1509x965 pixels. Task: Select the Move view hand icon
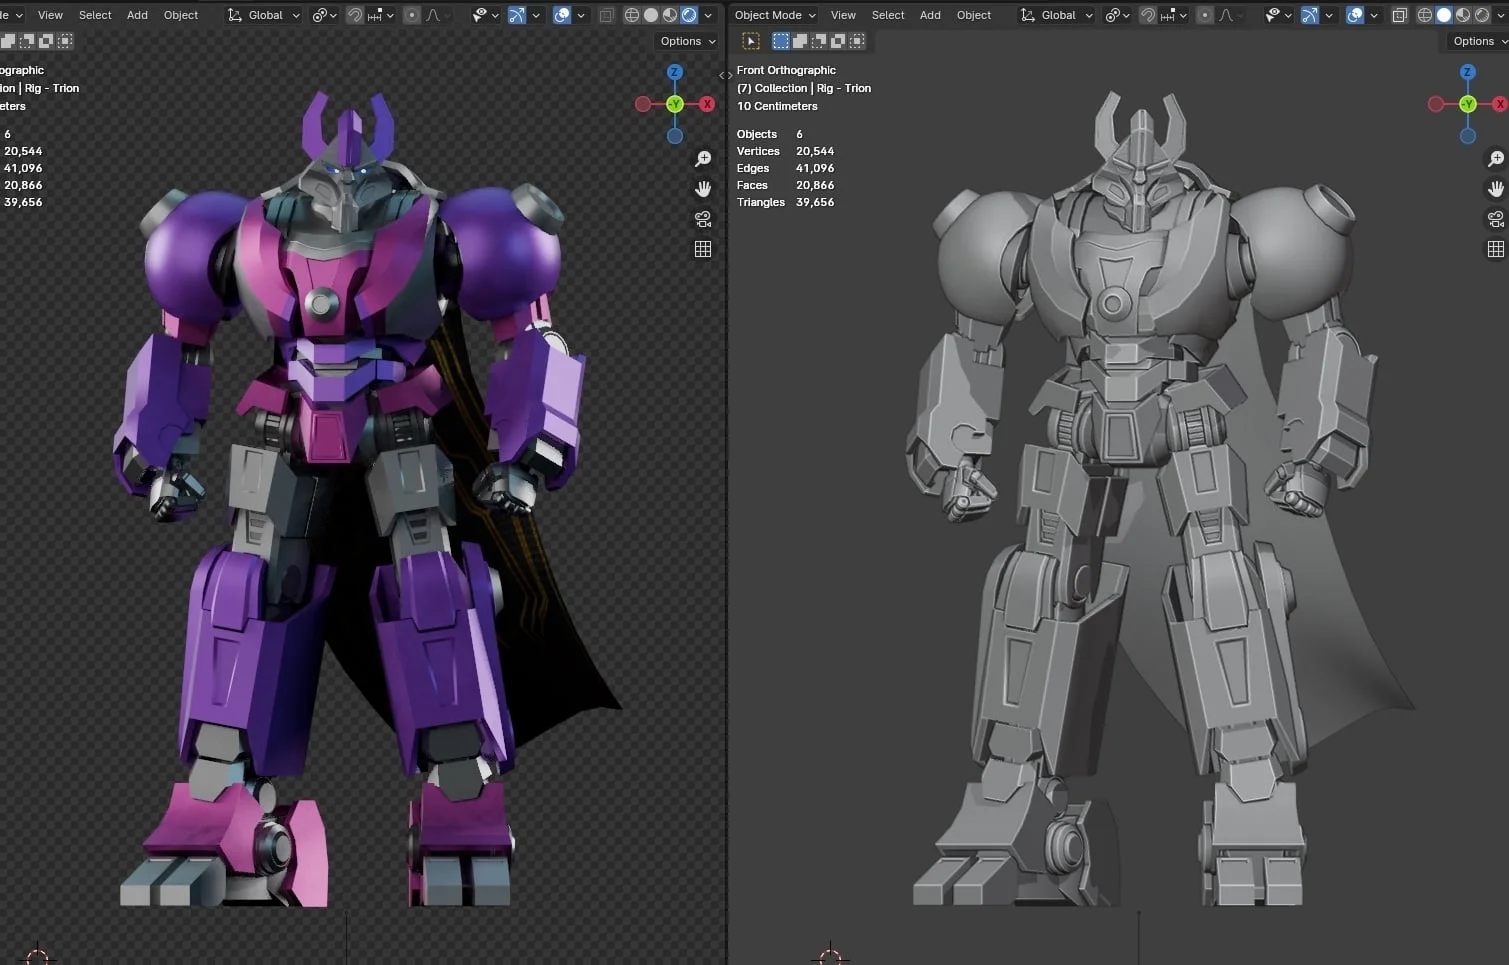(703, 188)
